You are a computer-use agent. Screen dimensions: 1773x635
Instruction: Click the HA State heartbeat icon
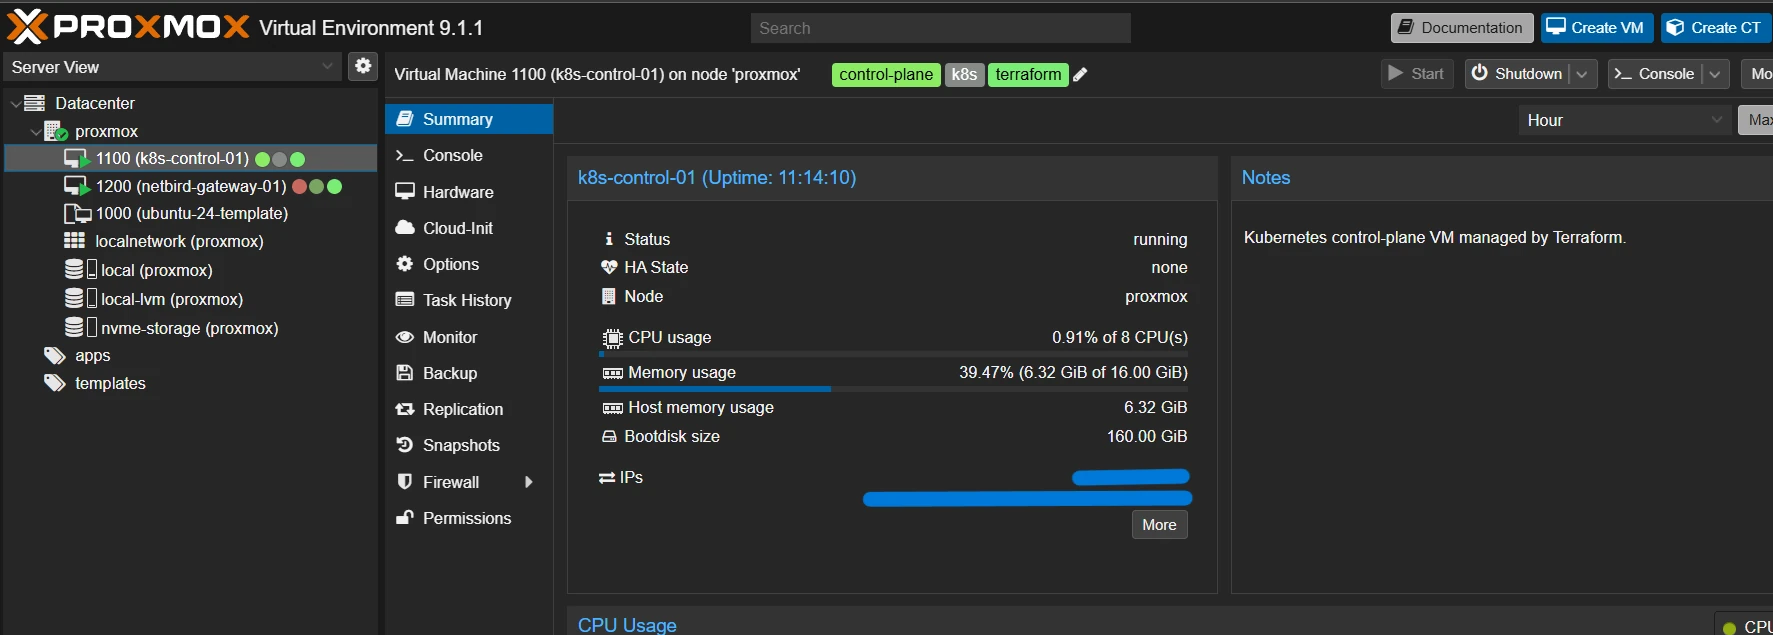pyautogui.click(x=608, y=267)
